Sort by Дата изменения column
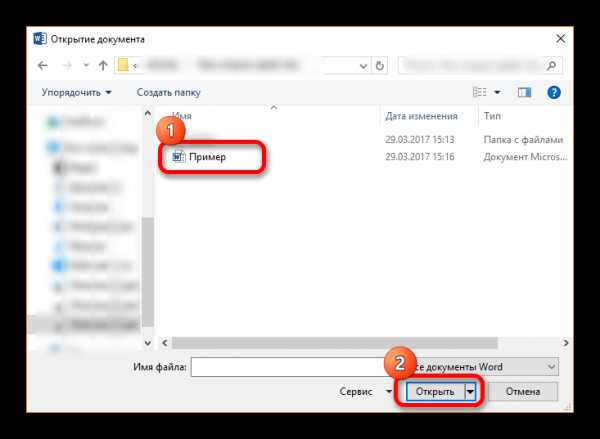Viewport: 600px width, 439px height. point(421,116)
